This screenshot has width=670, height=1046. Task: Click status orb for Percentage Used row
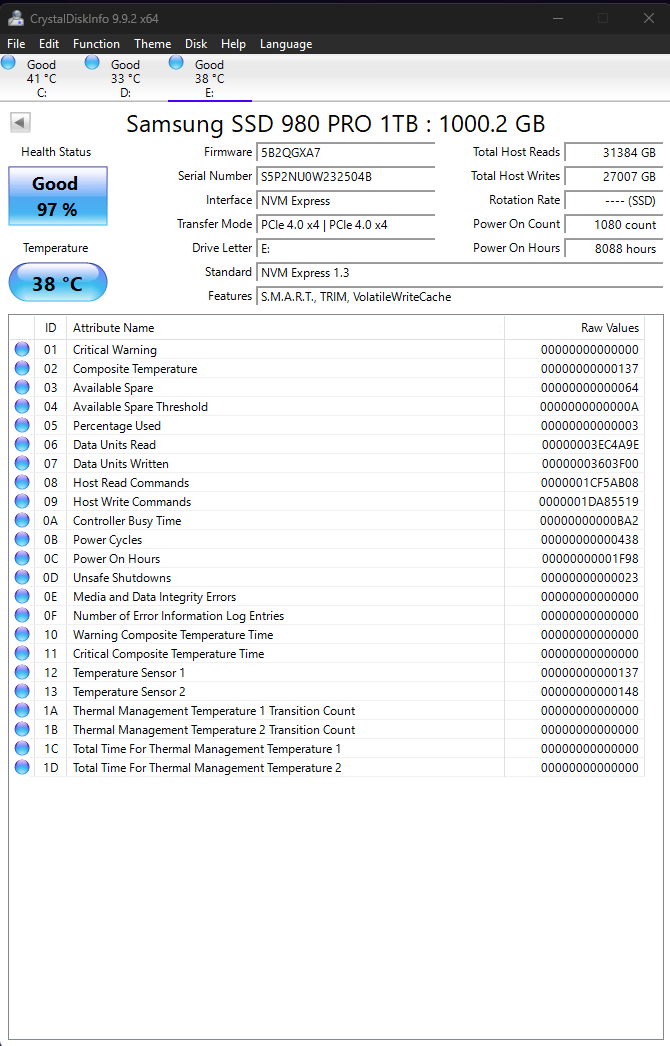pos(22,425)
